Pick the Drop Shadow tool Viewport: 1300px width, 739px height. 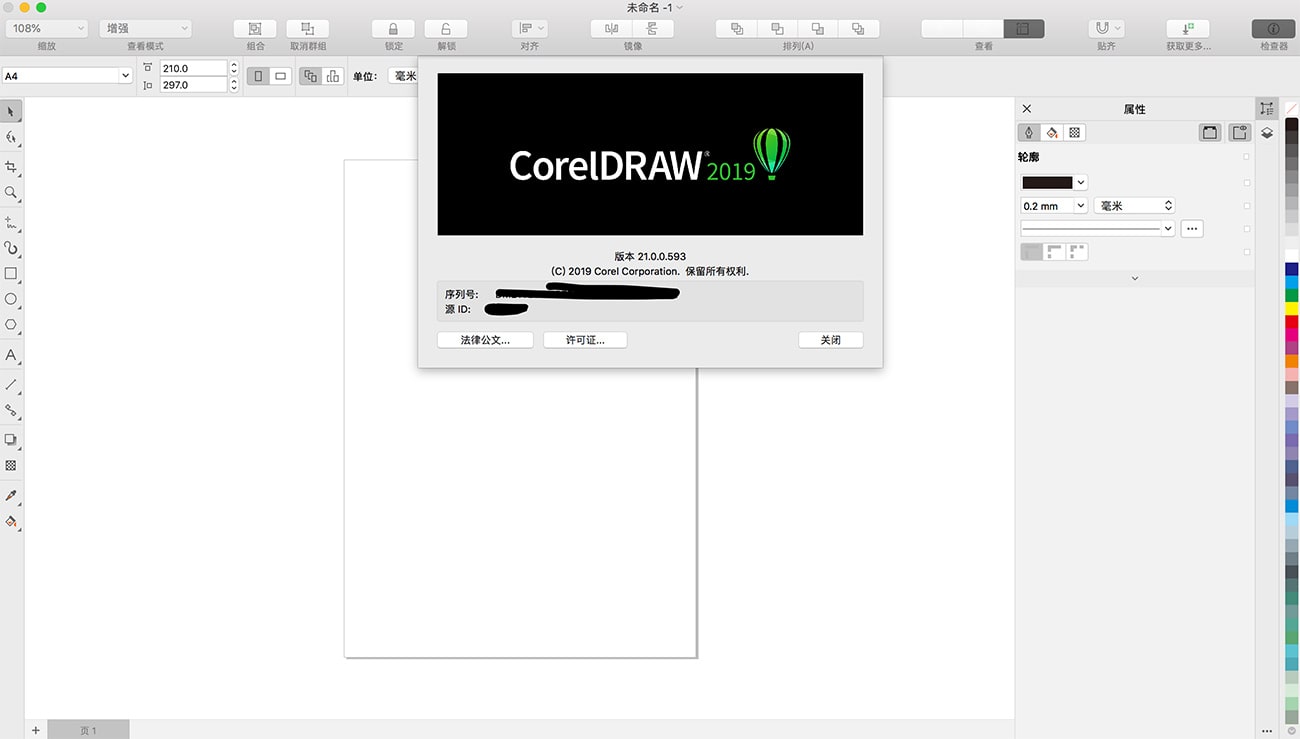(x=11, y=439)
